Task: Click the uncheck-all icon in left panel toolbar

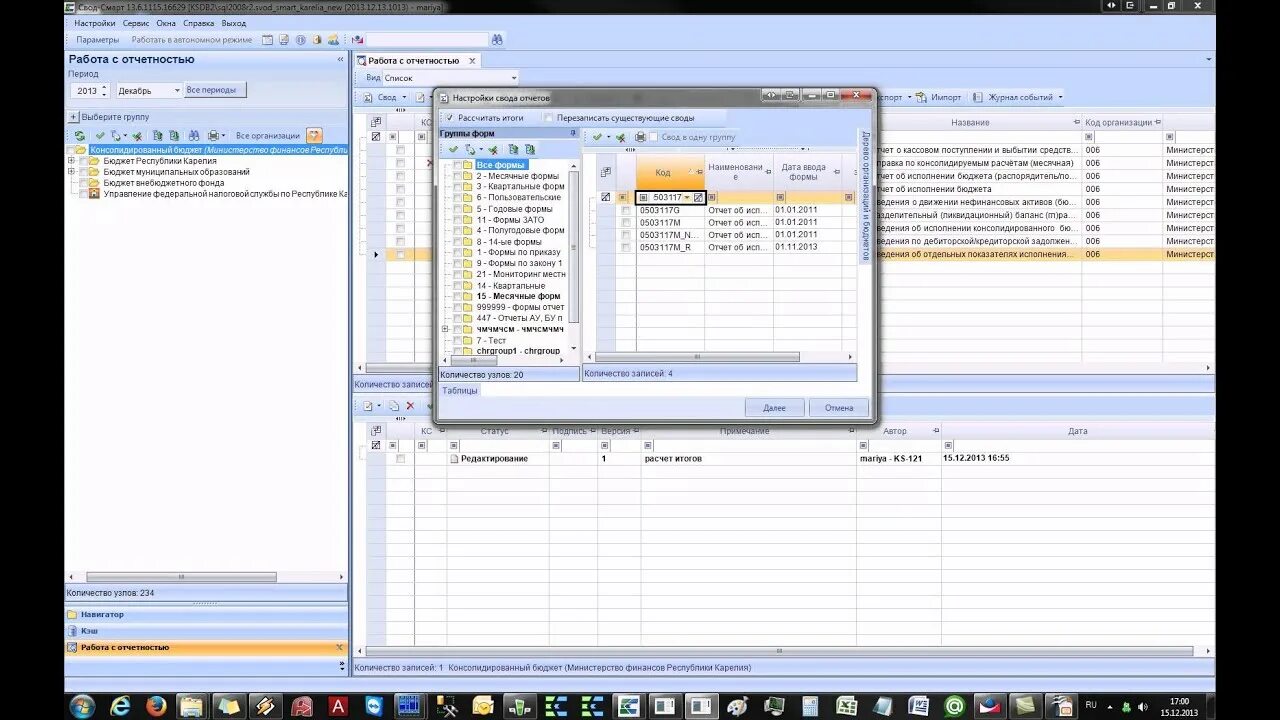Action: [137, 135]
